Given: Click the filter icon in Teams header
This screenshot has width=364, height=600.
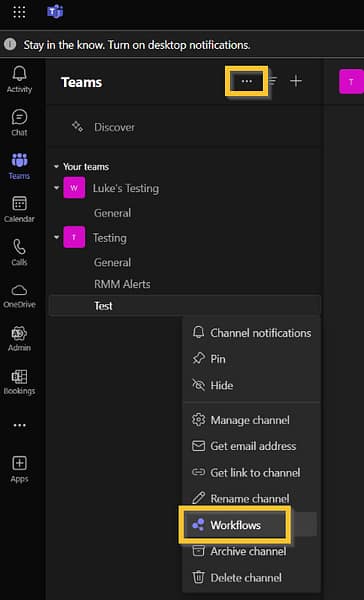Looking at the screenshot, I should click(x=273, y=81).
